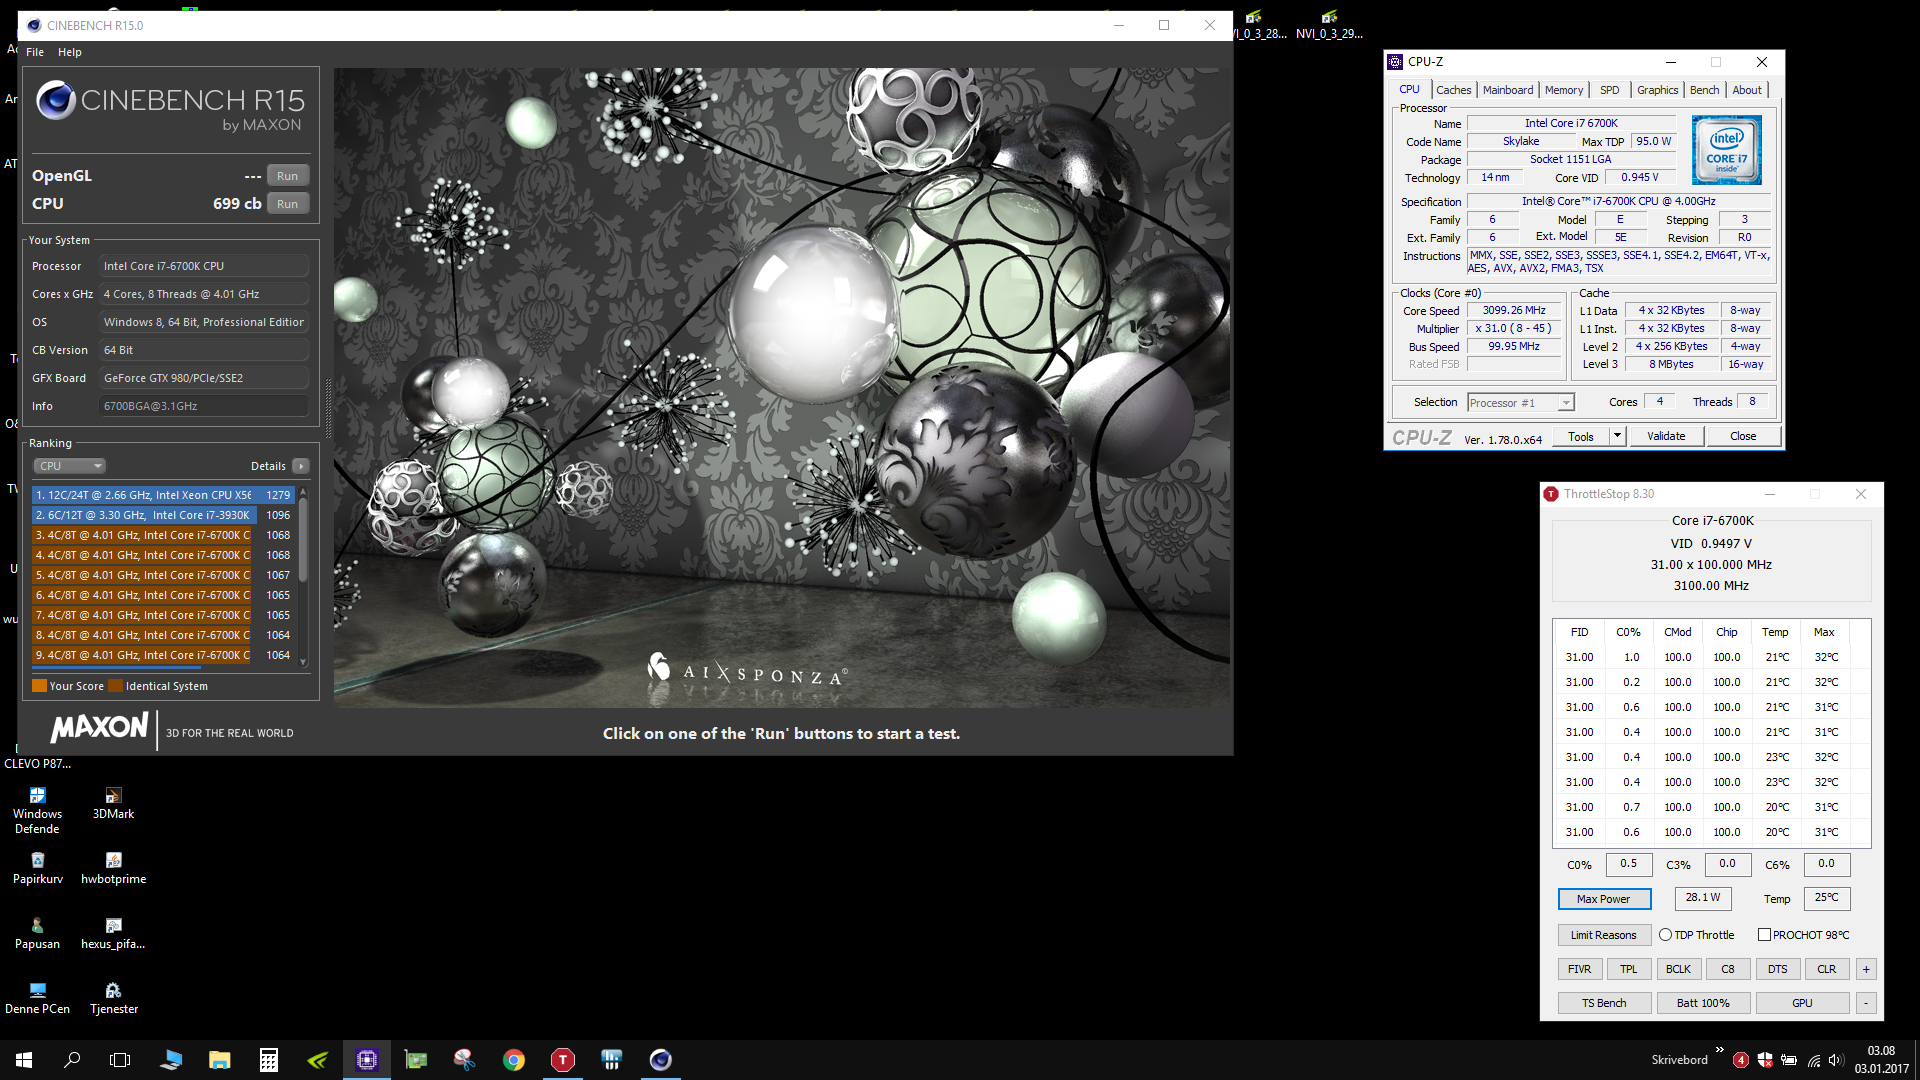Switch to the Mainboard tab in CPU-Z
This screenshot has height=1080, width=1920.
point(1507,90)
